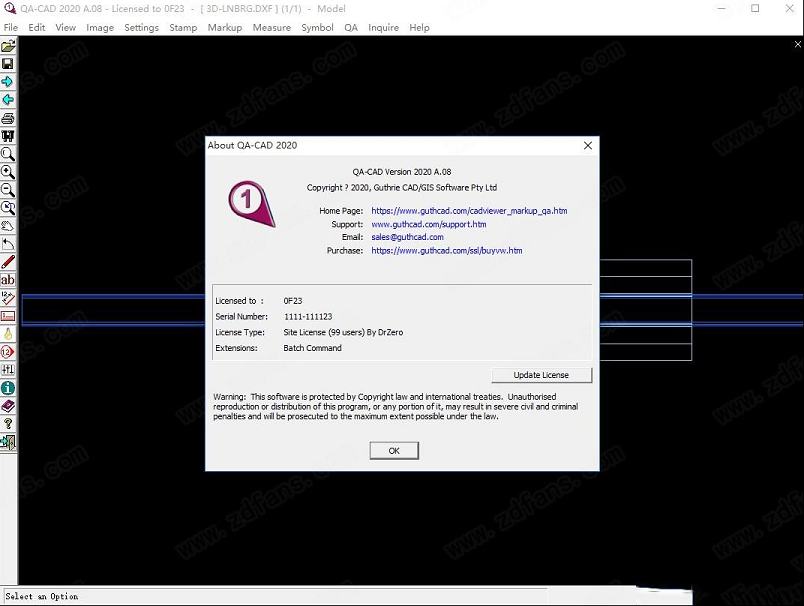804x606 pixels.
Task: Click the Print icon in left toolbar
Action: pos(8,118)
